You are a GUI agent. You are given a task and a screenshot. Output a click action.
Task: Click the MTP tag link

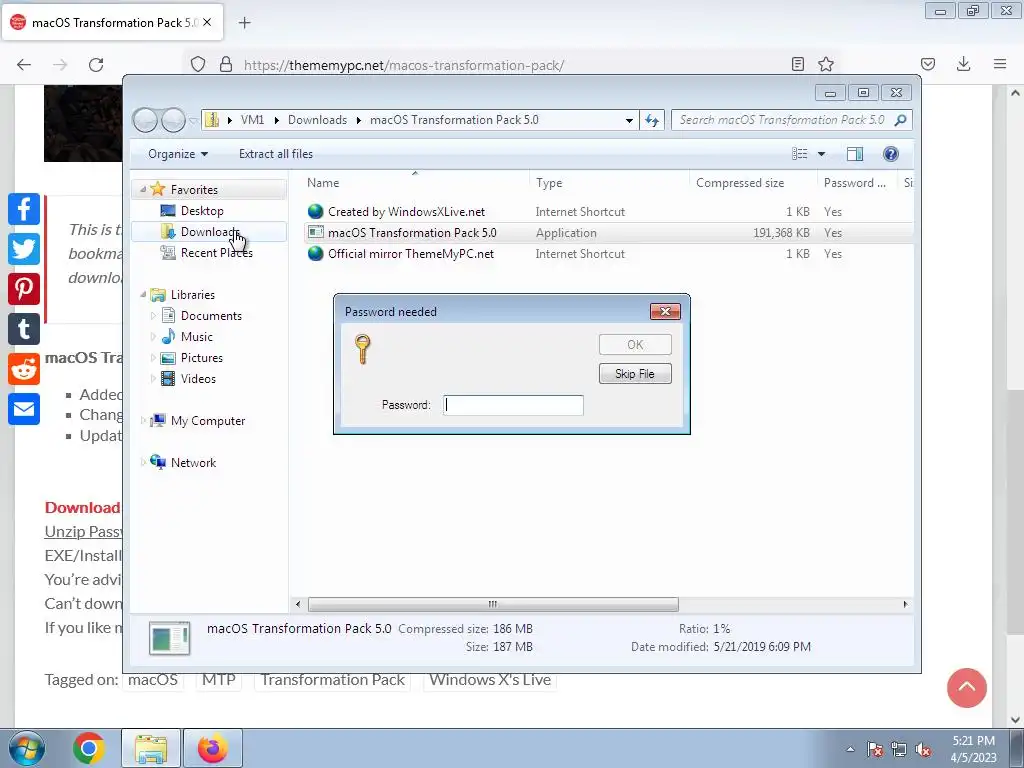(218, 679)
